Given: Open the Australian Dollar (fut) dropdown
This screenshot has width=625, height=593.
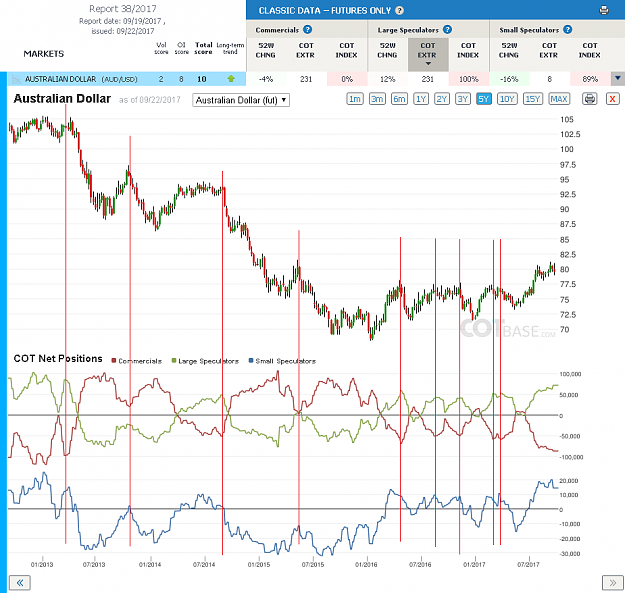Looking at the screenshot, I should coord(241,100).
